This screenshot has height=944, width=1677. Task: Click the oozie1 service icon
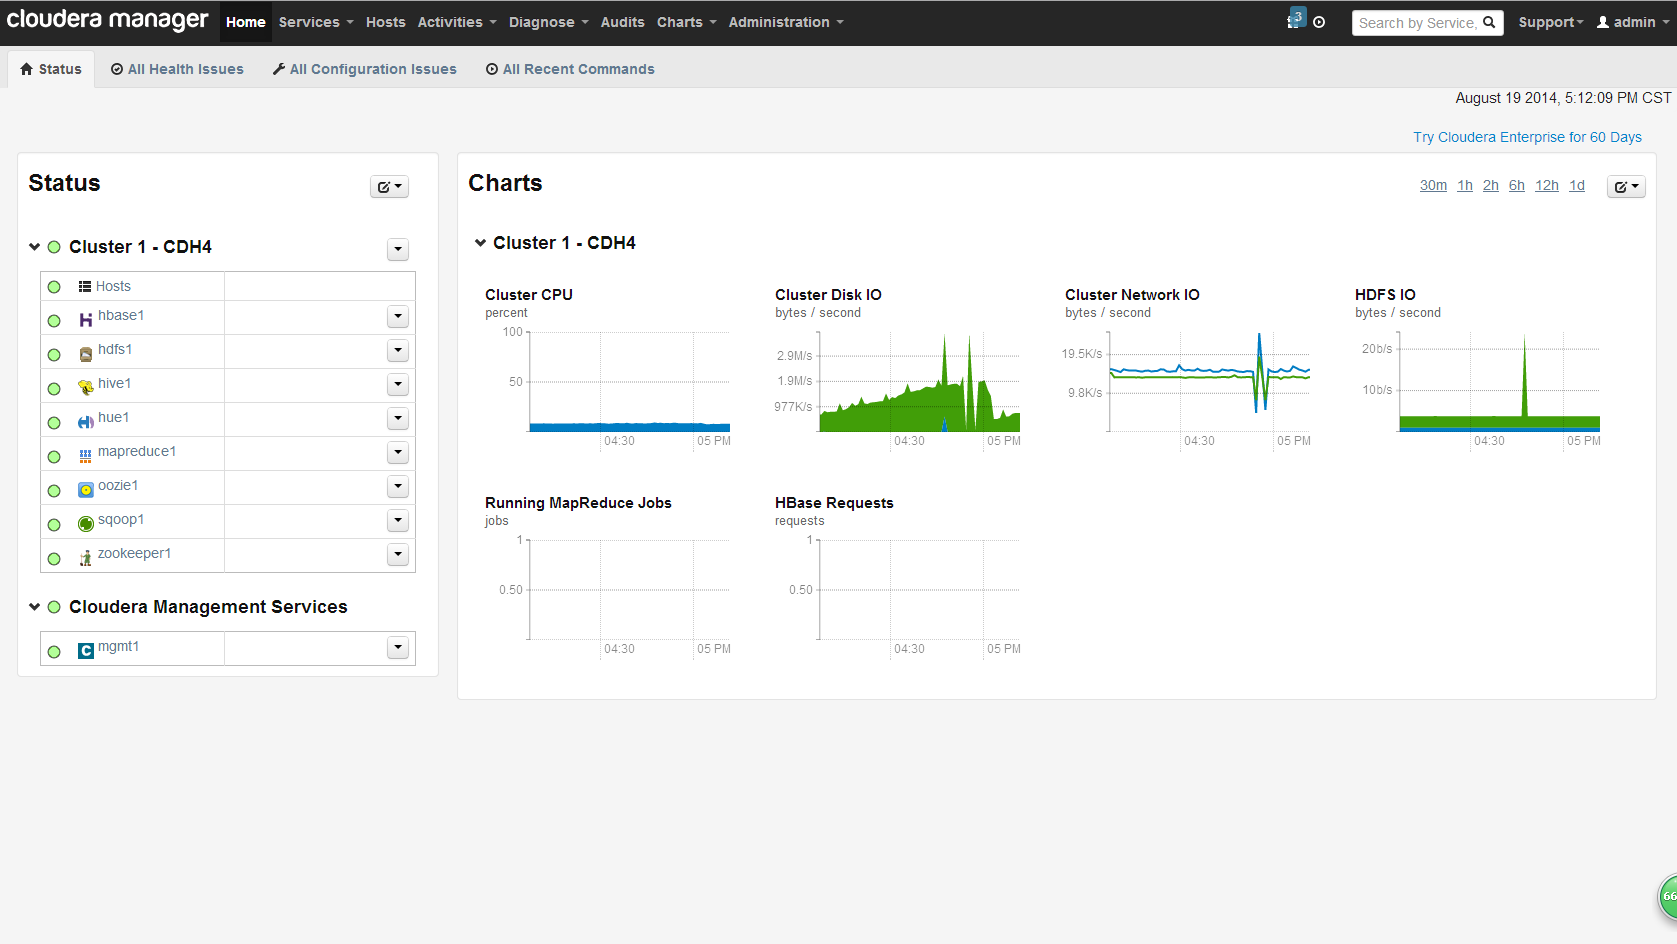click(x=86, y=490)
